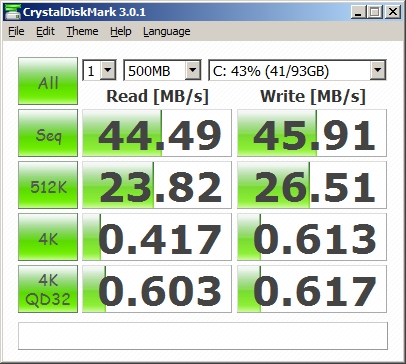Close the CrystalDiskMark window

pos(393,12)
